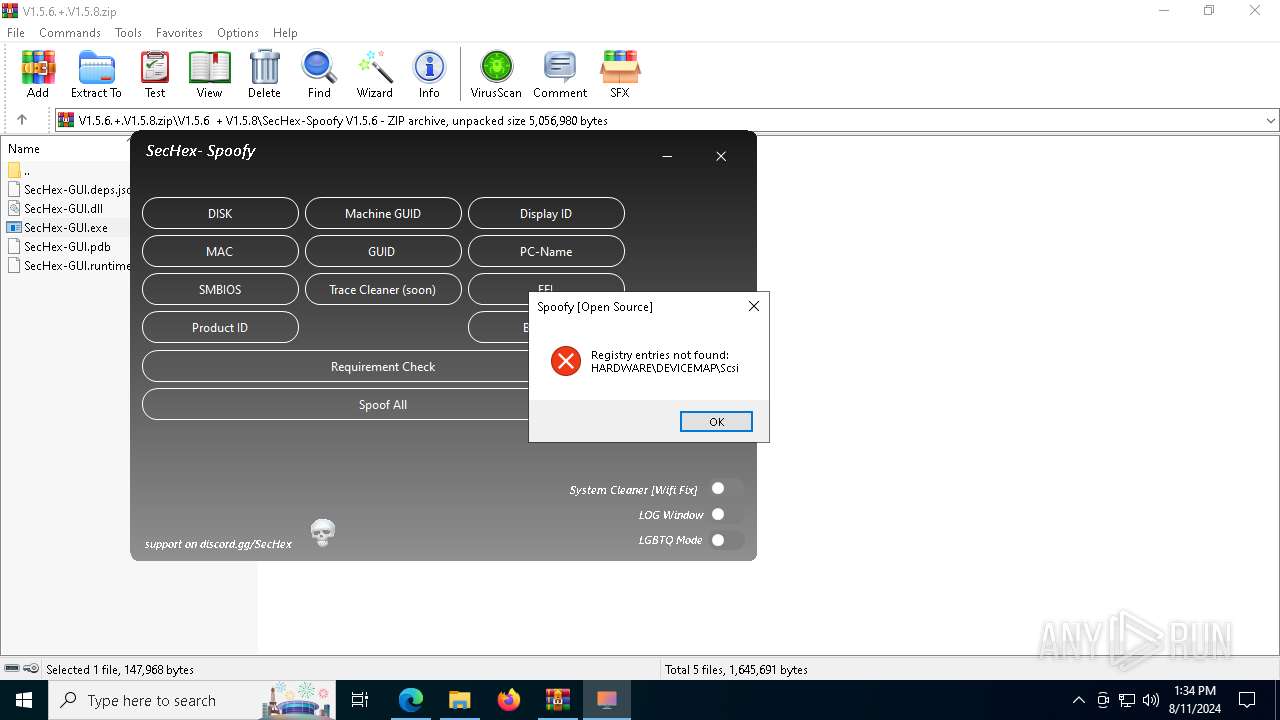Click OK in the Spoofy error dialog
This screenshot has height=720, width=1280.
click(716, 422)
